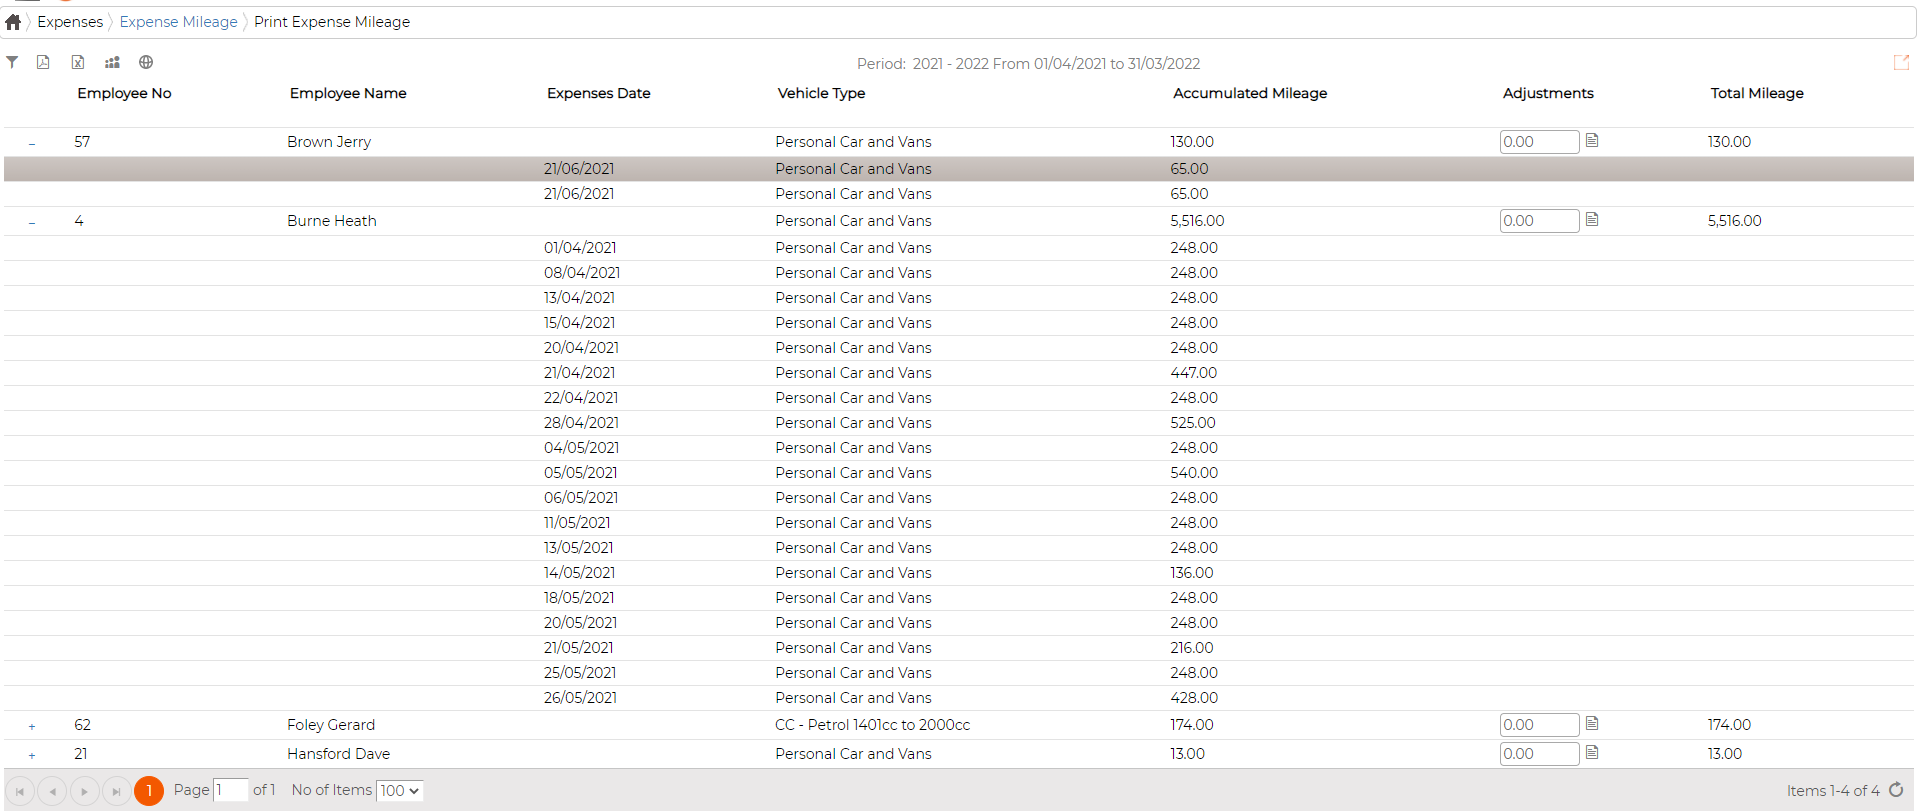The image size is (1919, 812).
Task: Open adjustment note for Hansford Dave
Action: click(x=1592, y=752)
